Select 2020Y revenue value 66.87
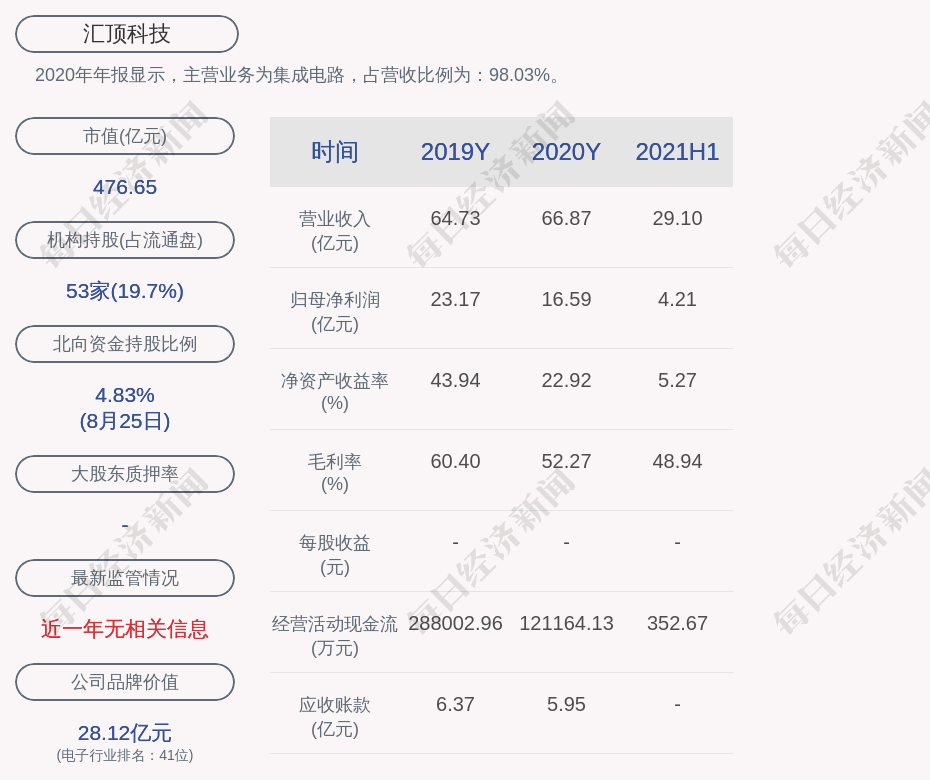Image resolution: width=930 pixels, height=780 pixels. (x=566, y=218)
